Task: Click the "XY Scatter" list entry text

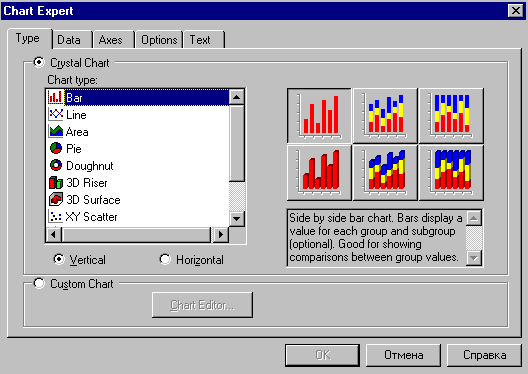Action: (x=91, y=216)
